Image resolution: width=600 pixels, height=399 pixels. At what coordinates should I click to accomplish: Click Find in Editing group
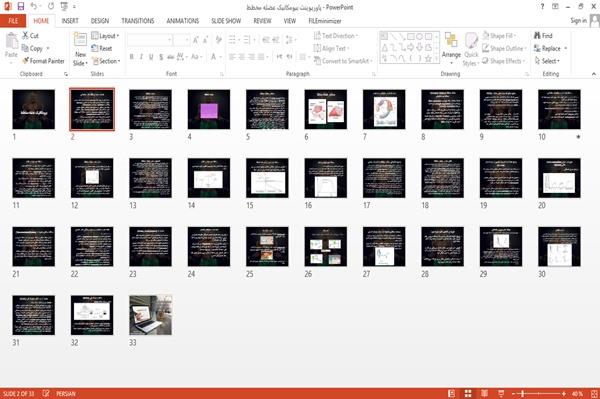click(x=543, y=36)
